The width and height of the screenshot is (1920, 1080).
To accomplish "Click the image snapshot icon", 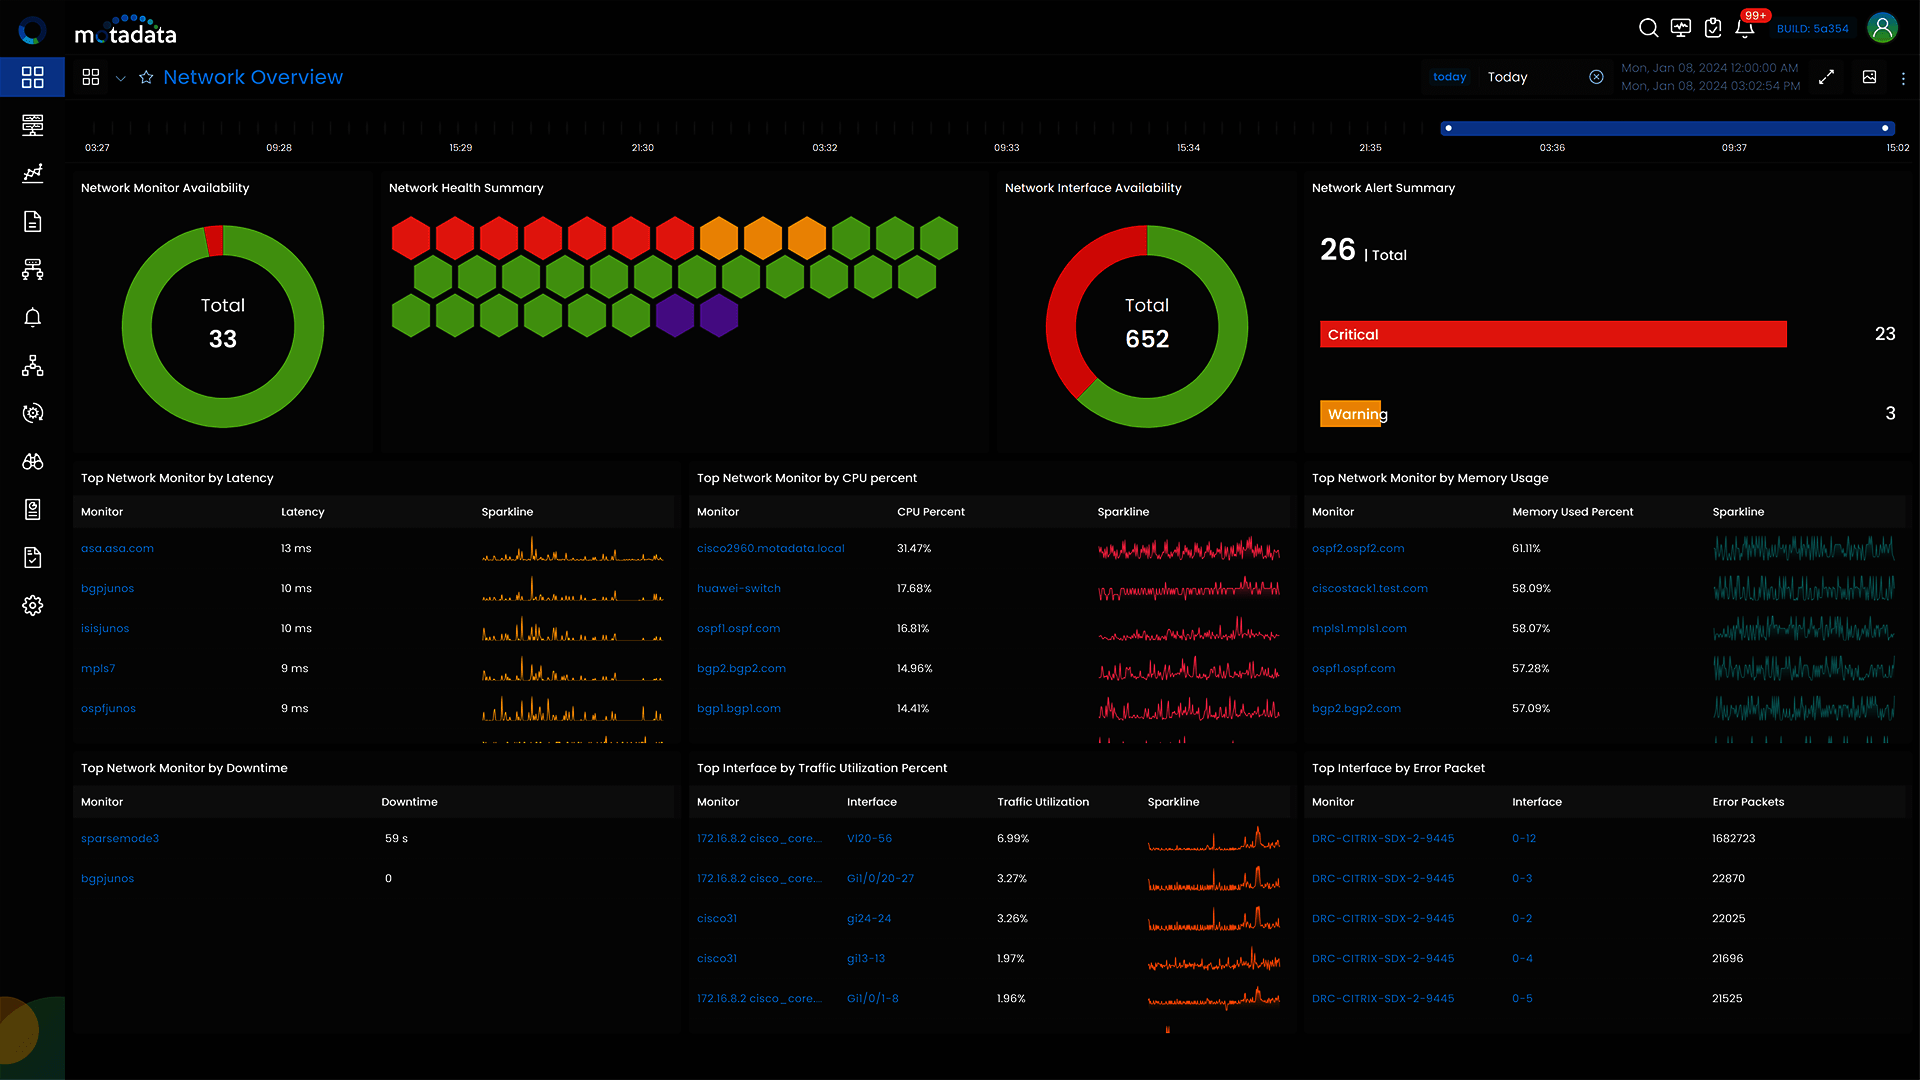I will point(1869,77).
